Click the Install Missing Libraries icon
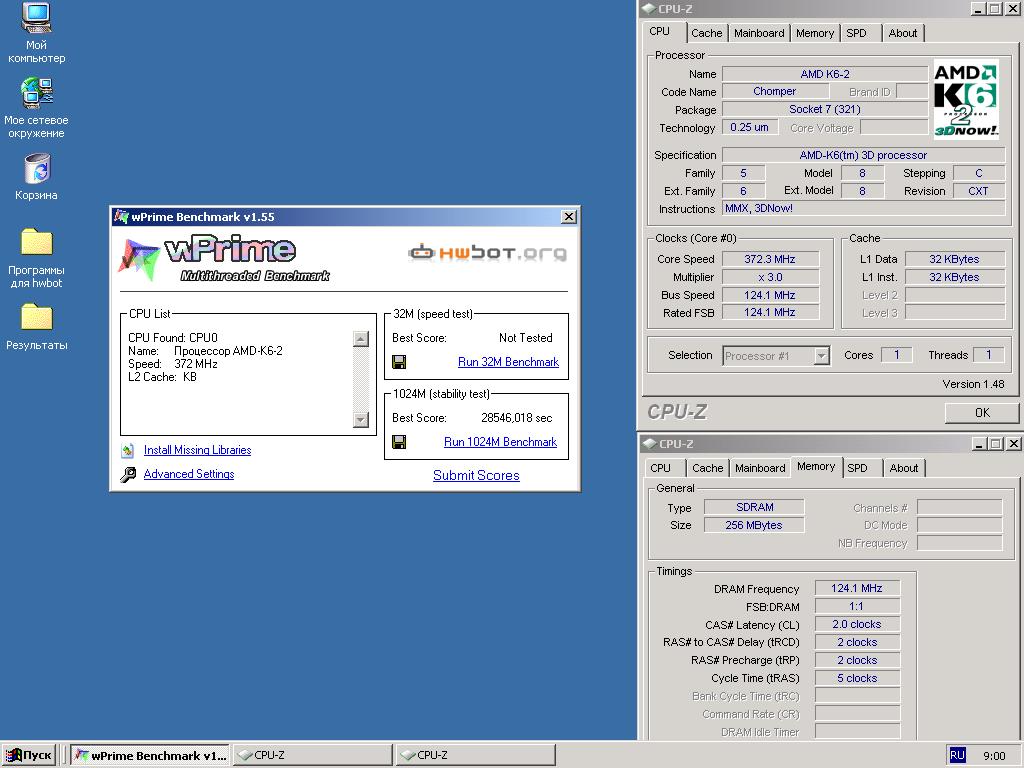Screen dimensions: 1024x768 tap(128, 450)
